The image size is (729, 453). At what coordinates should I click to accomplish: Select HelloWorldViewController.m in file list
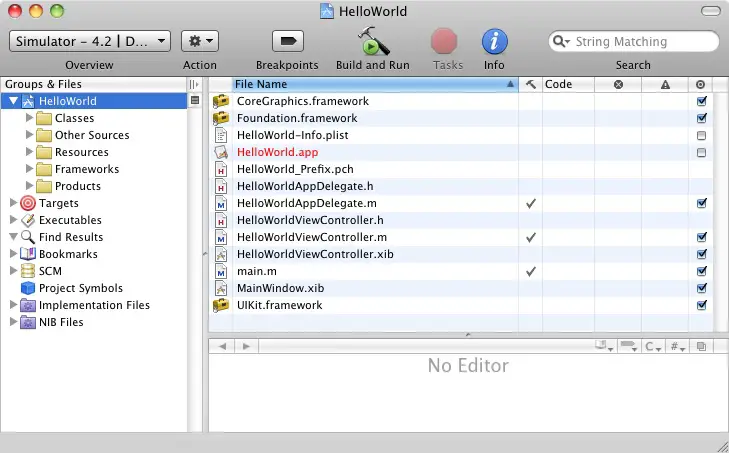(x=311, y=237)
